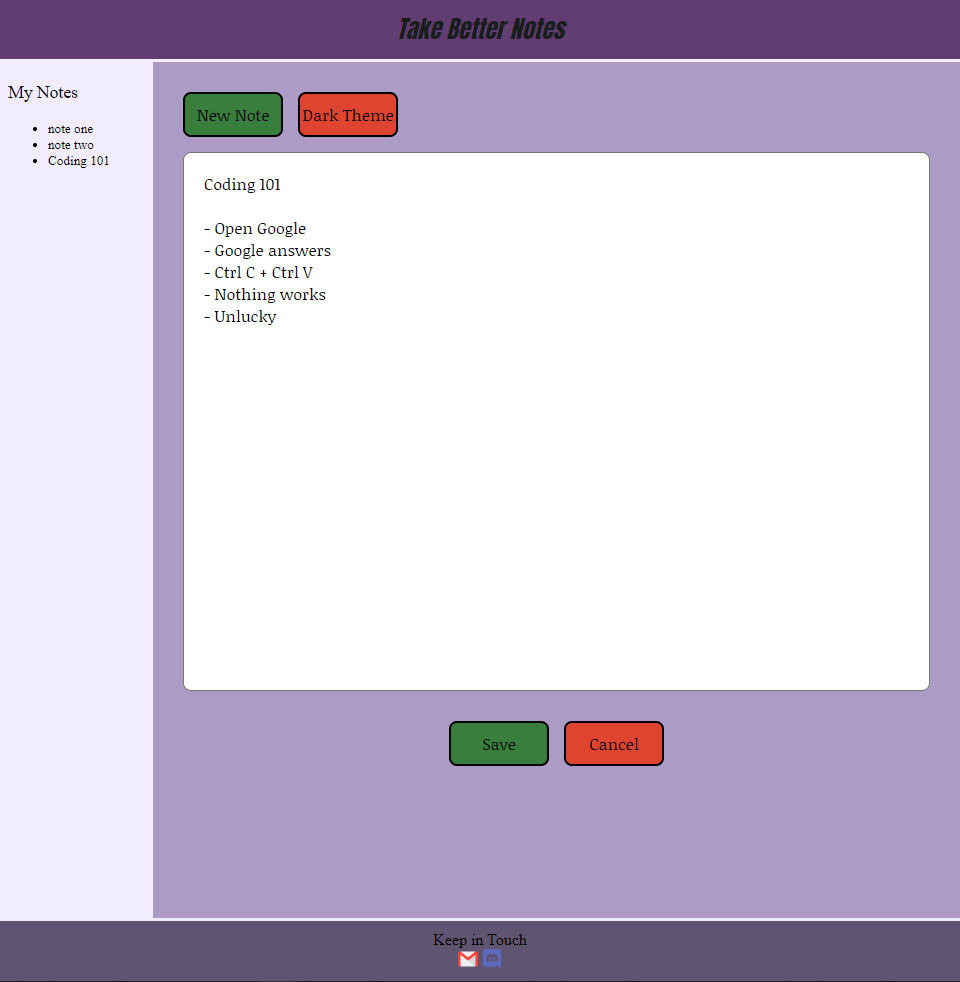Cancel editing the current note

click(x=613, y=743)
